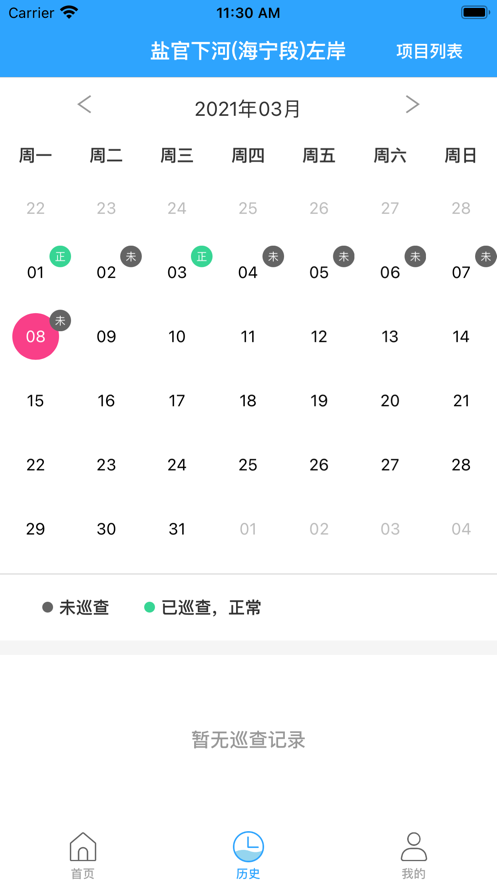Tap the 盐官下河(海宁段)左岸 title
The height and width of the screenshot is (883, 497).
[x=248, y=51]
